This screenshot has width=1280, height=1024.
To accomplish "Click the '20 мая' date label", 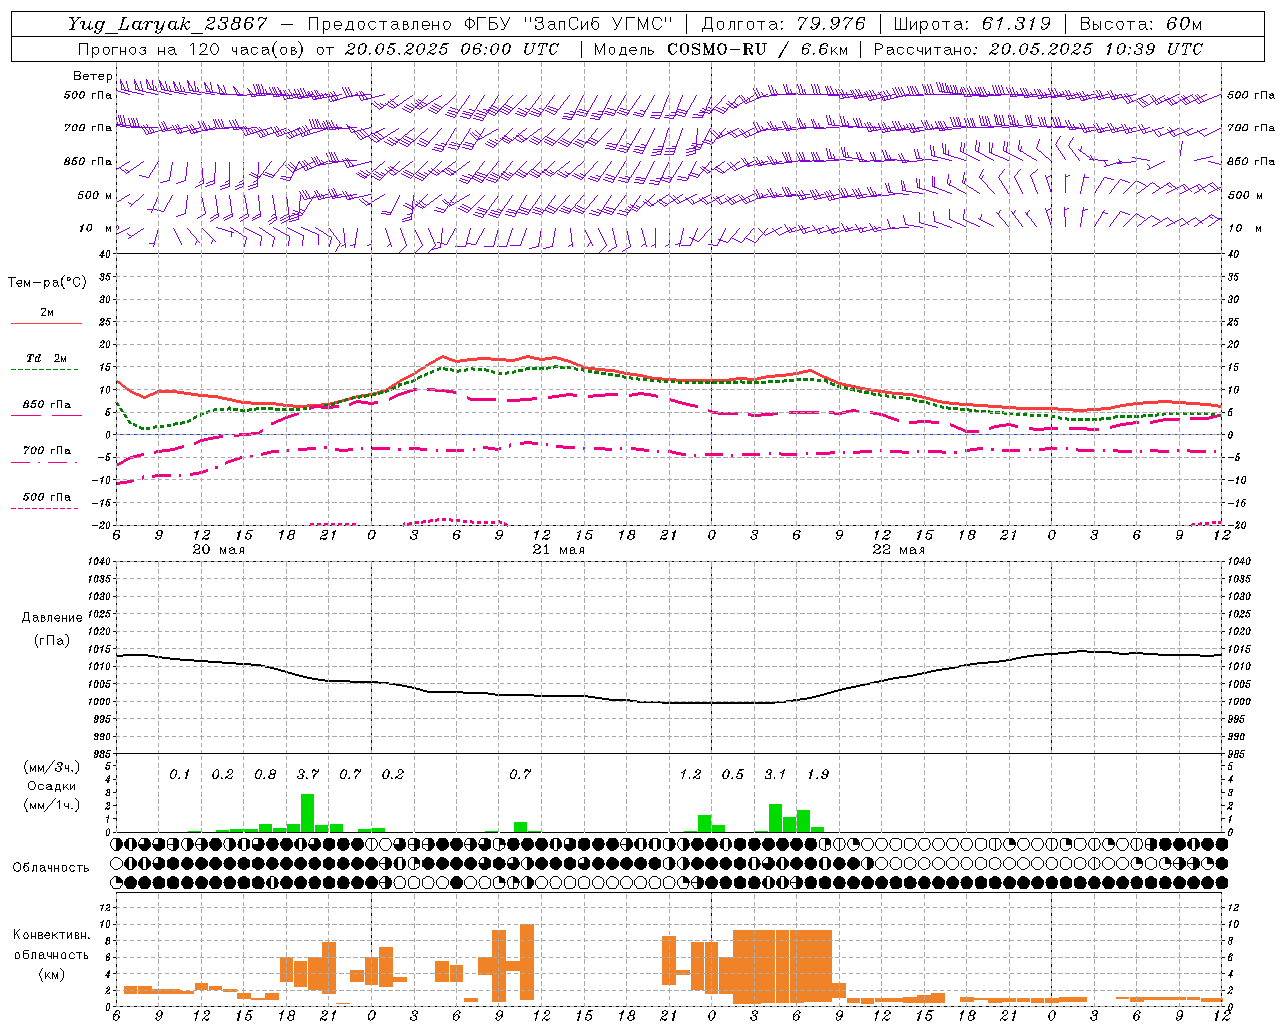I will (x=219, y=550).
